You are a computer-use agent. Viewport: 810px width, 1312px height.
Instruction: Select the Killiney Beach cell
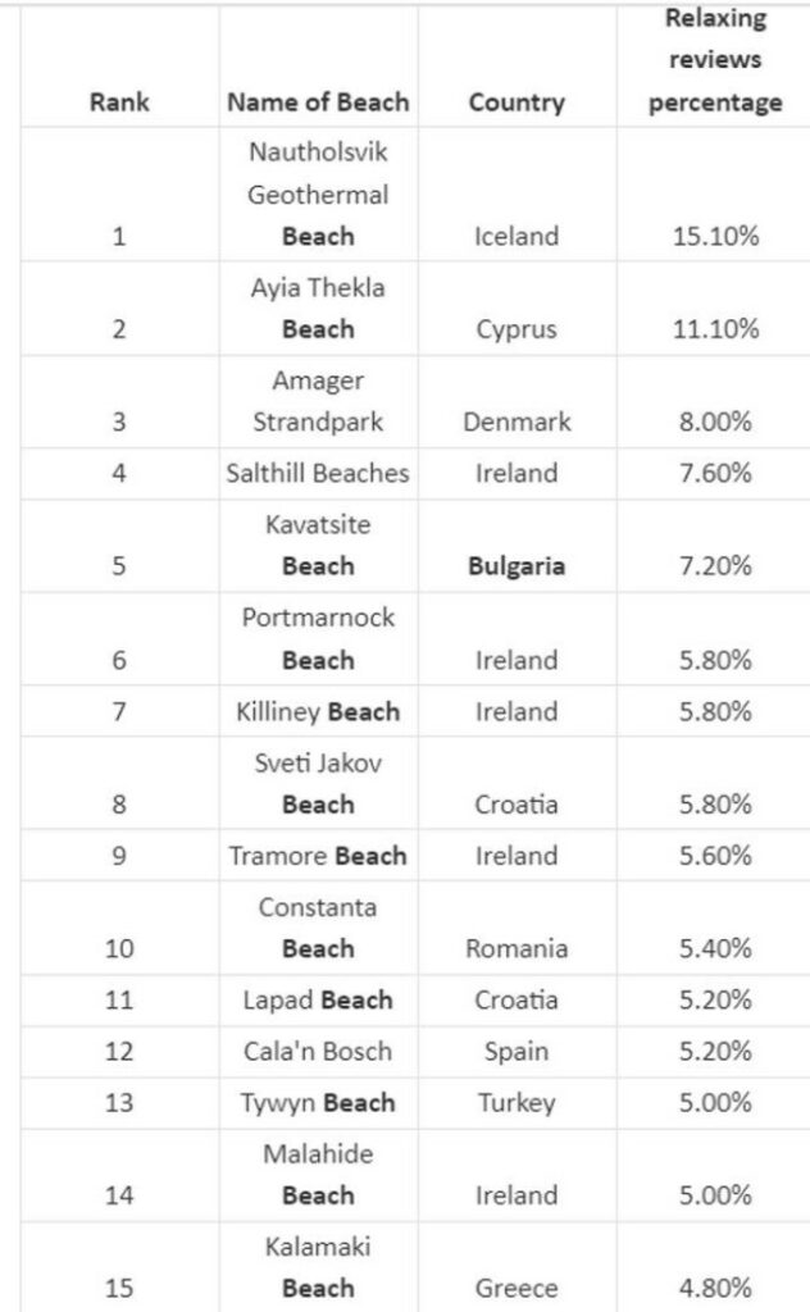318,712
